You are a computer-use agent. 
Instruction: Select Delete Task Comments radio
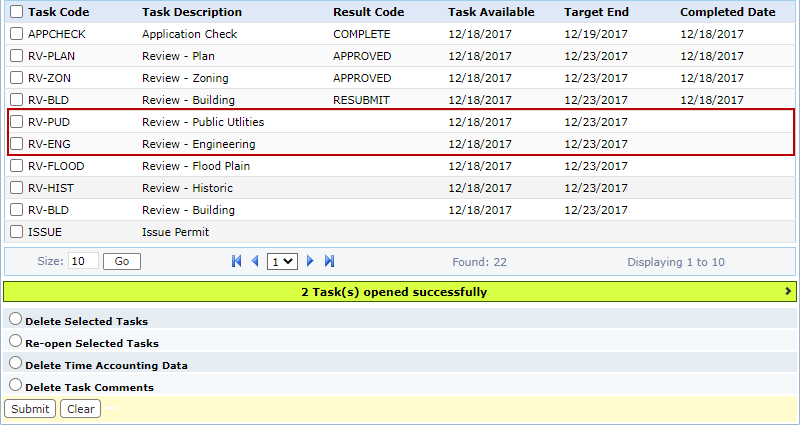tap(15, 386)
